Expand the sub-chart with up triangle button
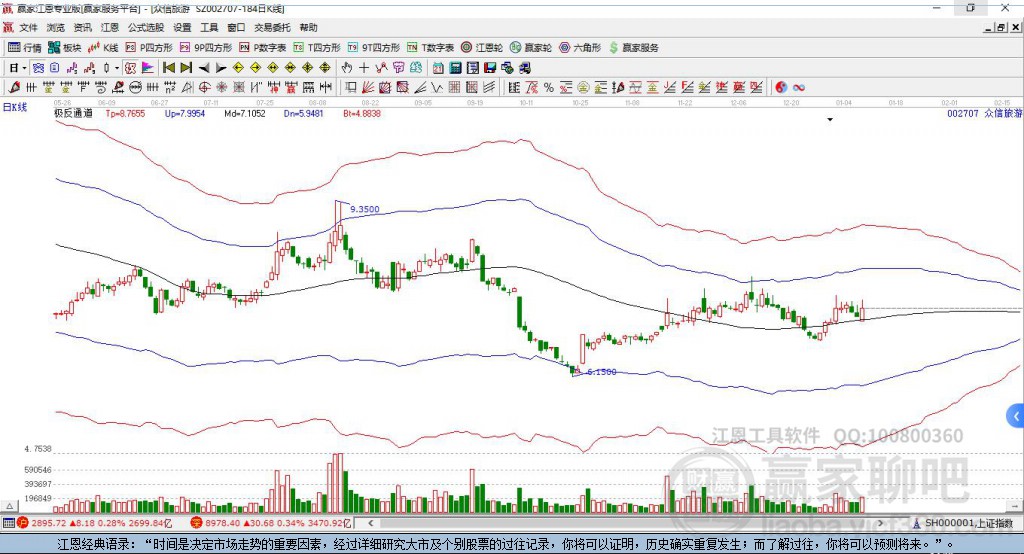The height and width of the screenshot is (554, 1024). click(x=9, y=506)
